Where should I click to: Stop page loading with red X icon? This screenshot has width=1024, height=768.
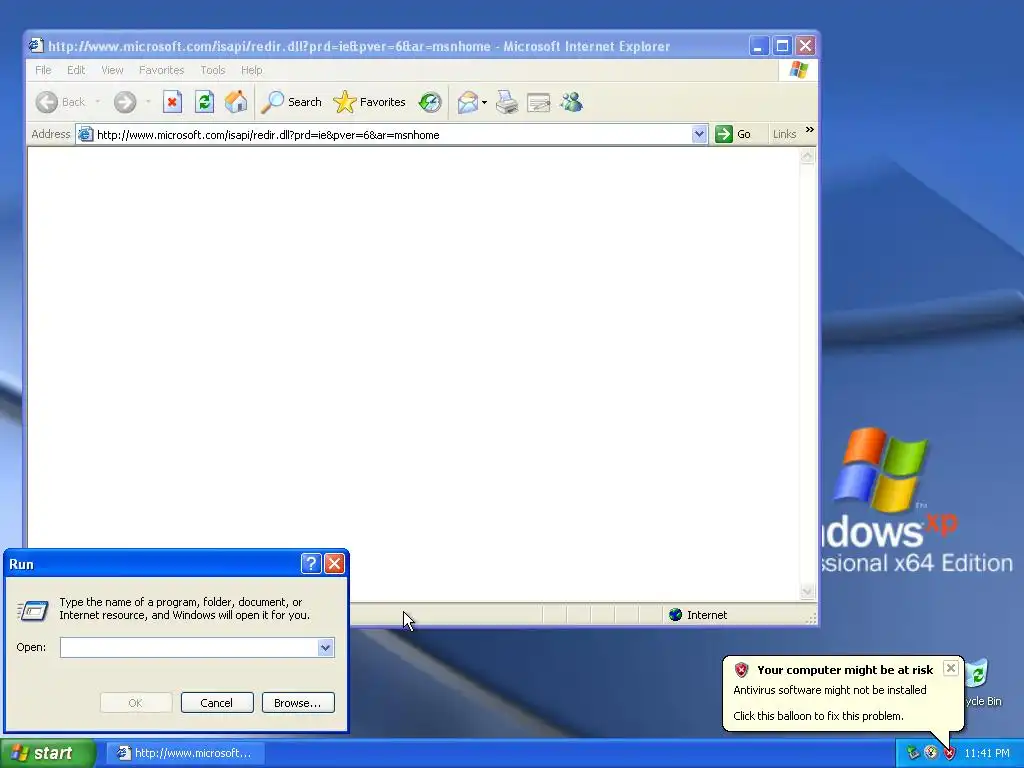172,102
